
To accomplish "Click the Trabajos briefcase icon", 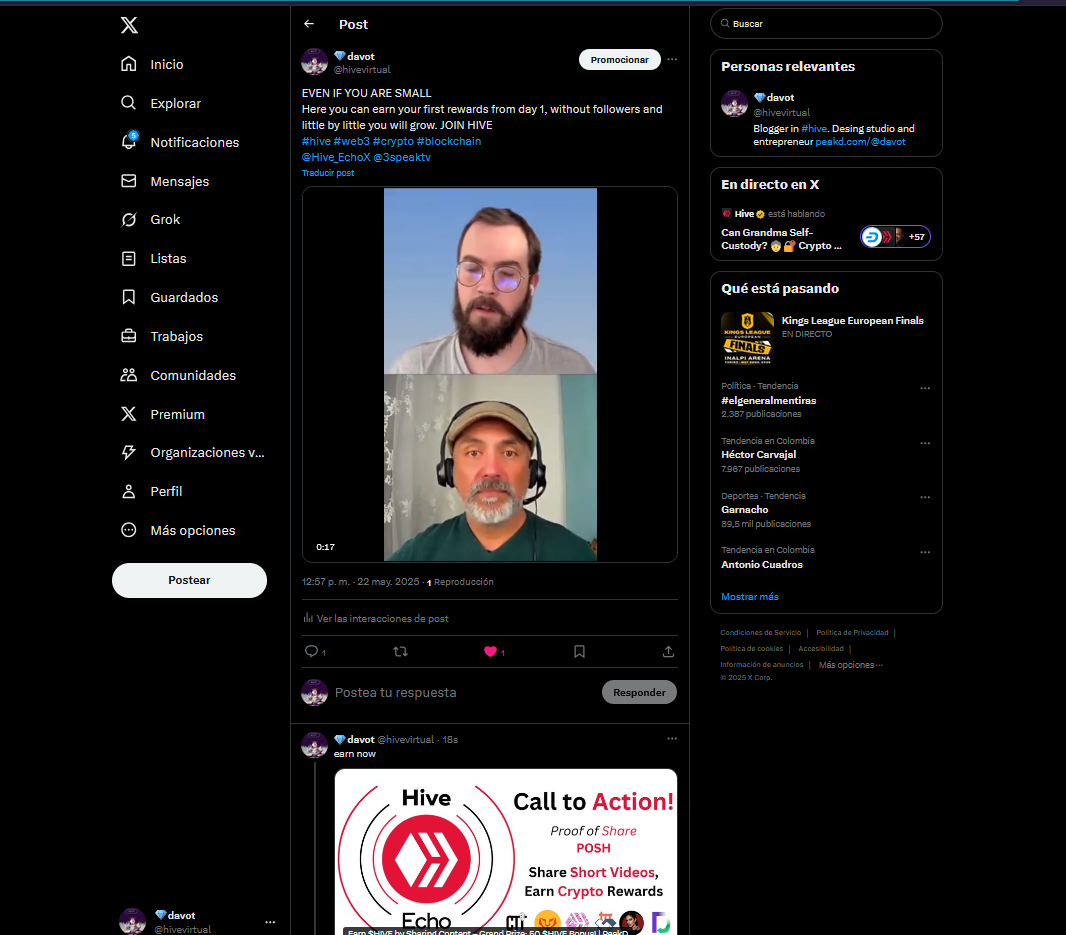I will point(128,336).
